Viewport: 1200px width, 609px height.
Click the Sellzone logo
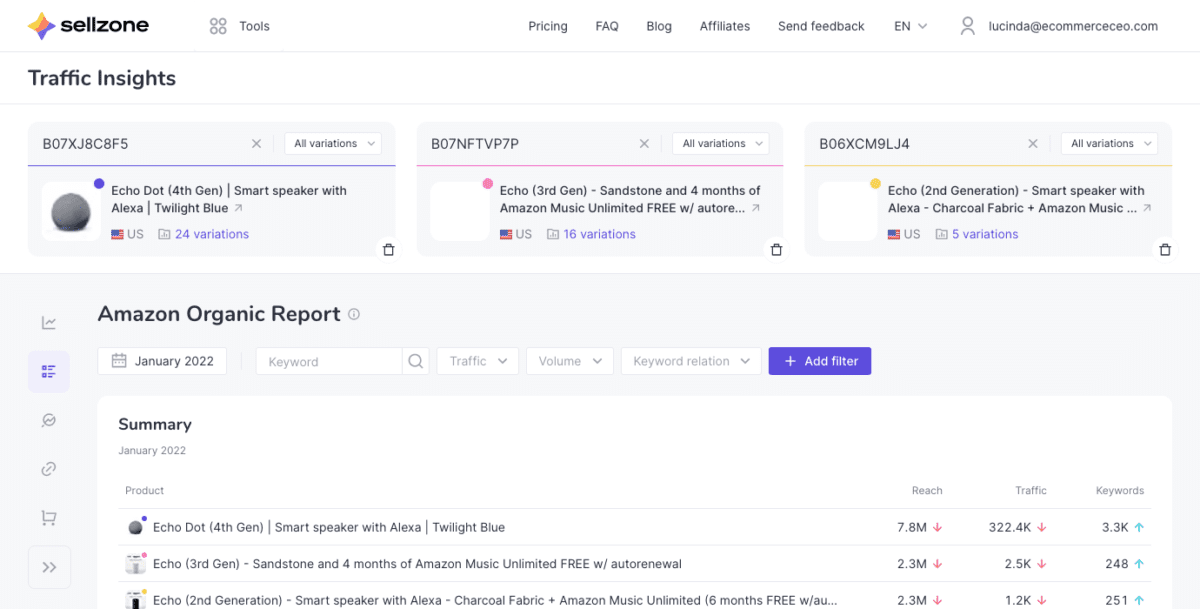point(88,26)
